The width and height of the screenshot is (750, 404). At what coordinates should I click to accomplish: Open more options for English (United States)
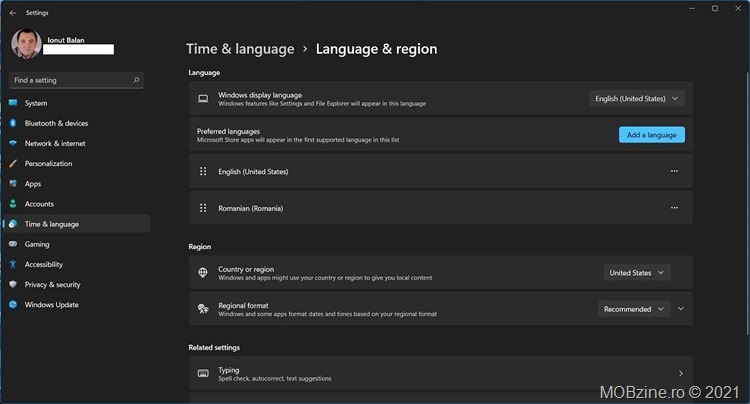pos(674,171)
